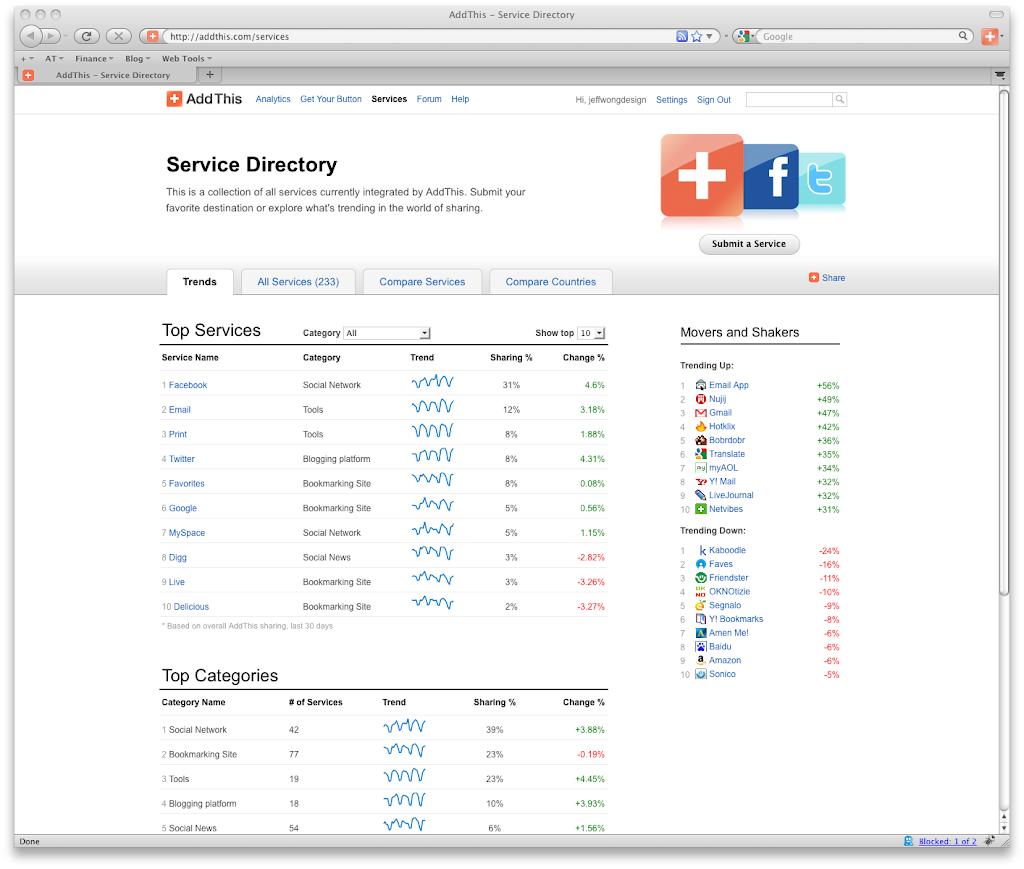Viewport: 1024px width, 869px height.
Task: Click the Baidu paw icon
Action: (x=701, y=646)
